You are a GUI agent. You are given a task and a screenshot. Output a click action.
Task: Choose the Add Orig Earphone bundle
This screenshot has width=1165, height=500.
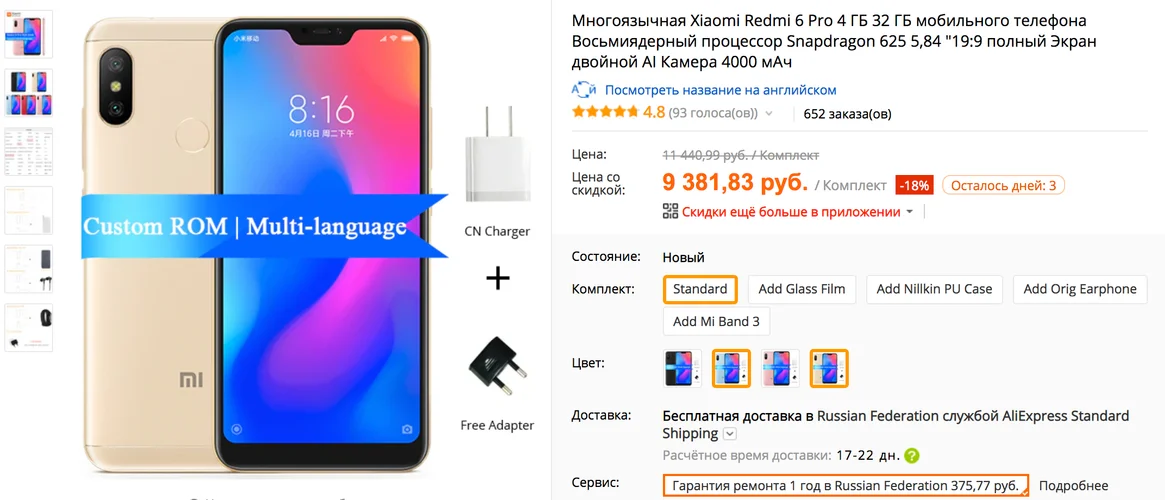point(1080,289)
